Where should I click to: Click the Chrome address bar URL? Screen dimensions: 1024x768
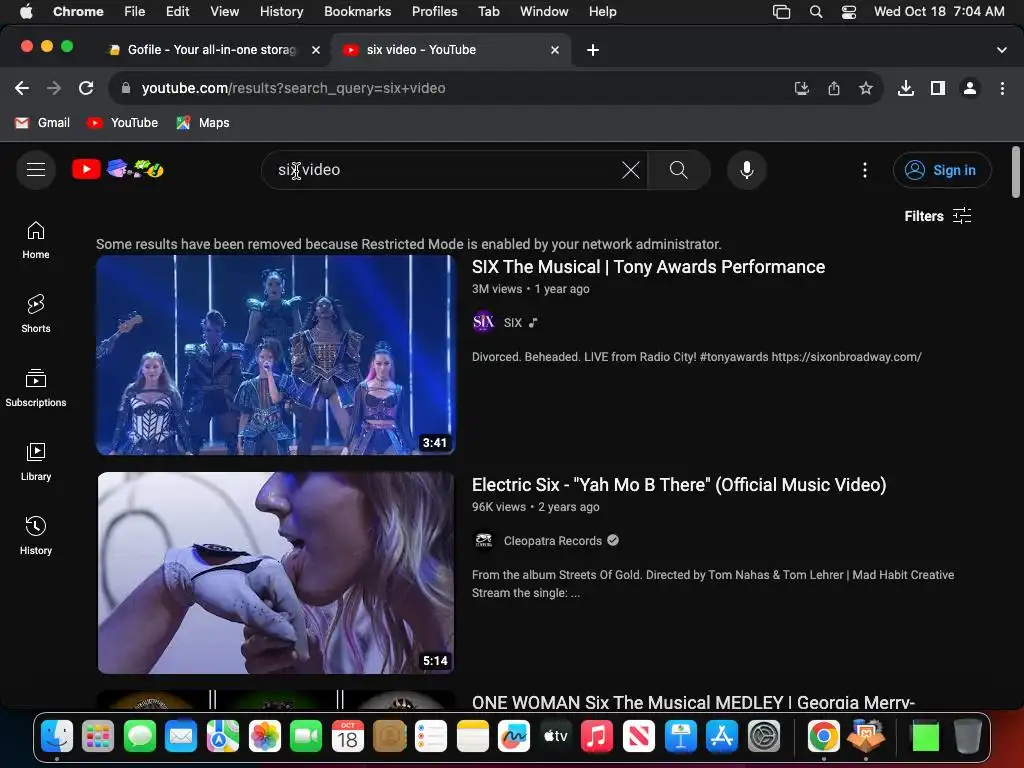293,88
